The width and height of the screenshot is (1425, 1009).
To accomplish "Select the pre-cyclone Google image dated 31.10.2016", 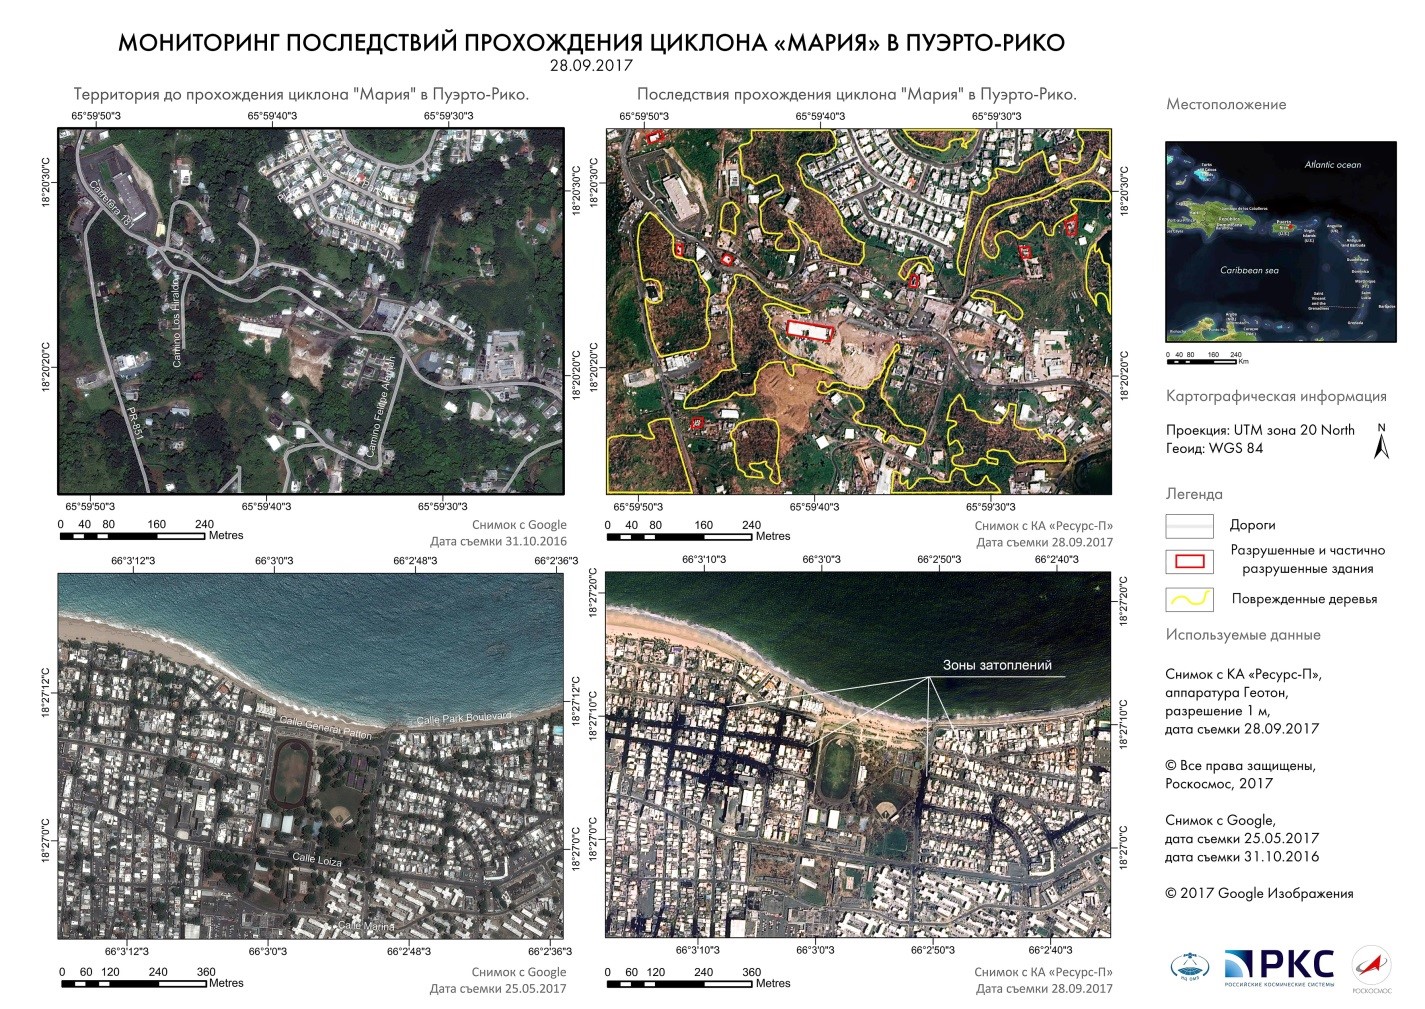I will click(x=310, y=311).
